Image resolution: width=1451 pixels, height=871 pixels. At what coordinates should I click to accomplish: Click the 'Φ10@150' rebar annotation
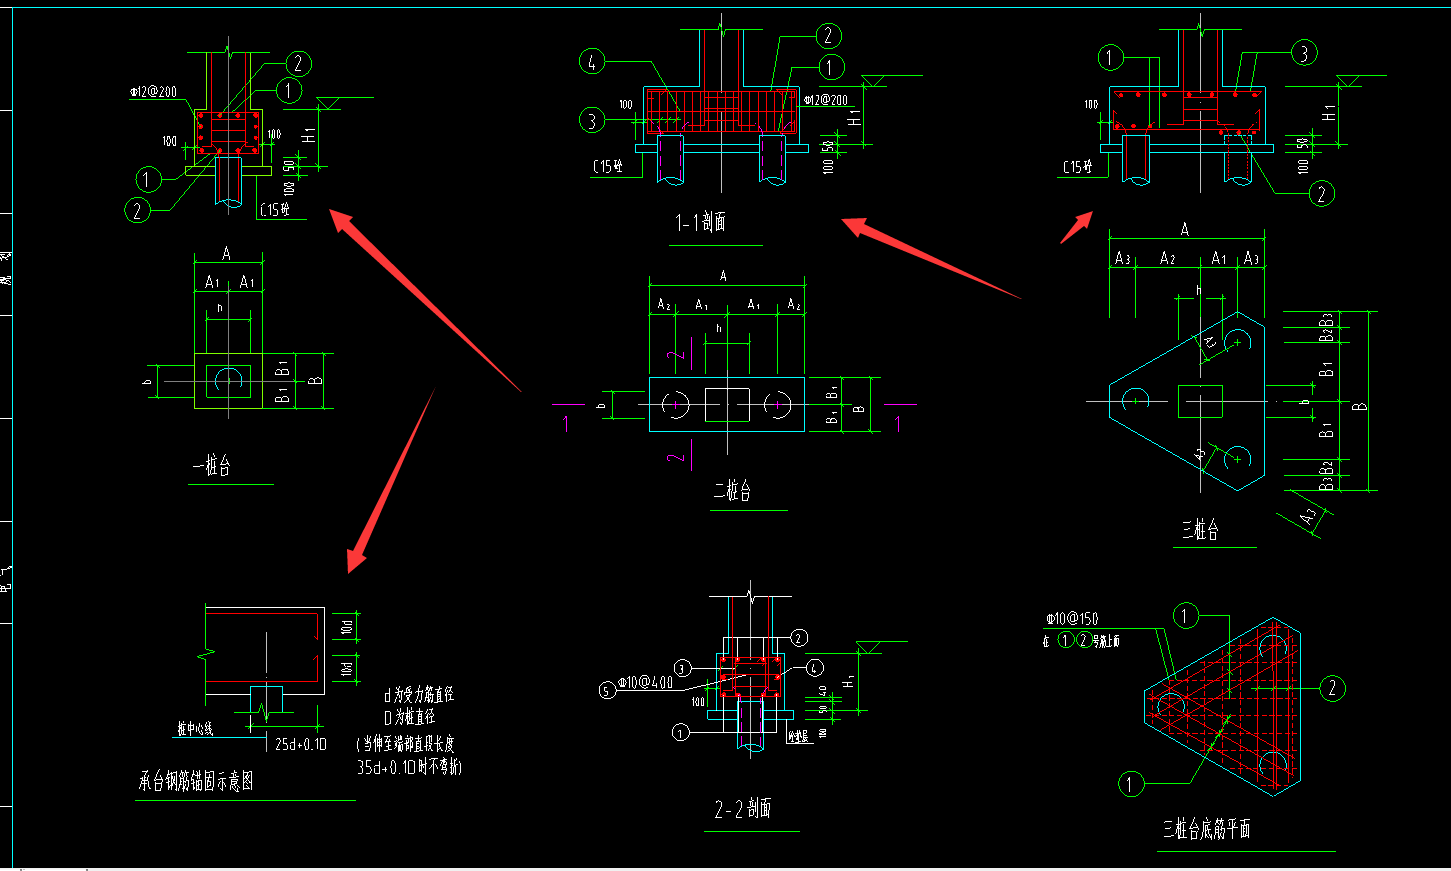point(1072,619)
